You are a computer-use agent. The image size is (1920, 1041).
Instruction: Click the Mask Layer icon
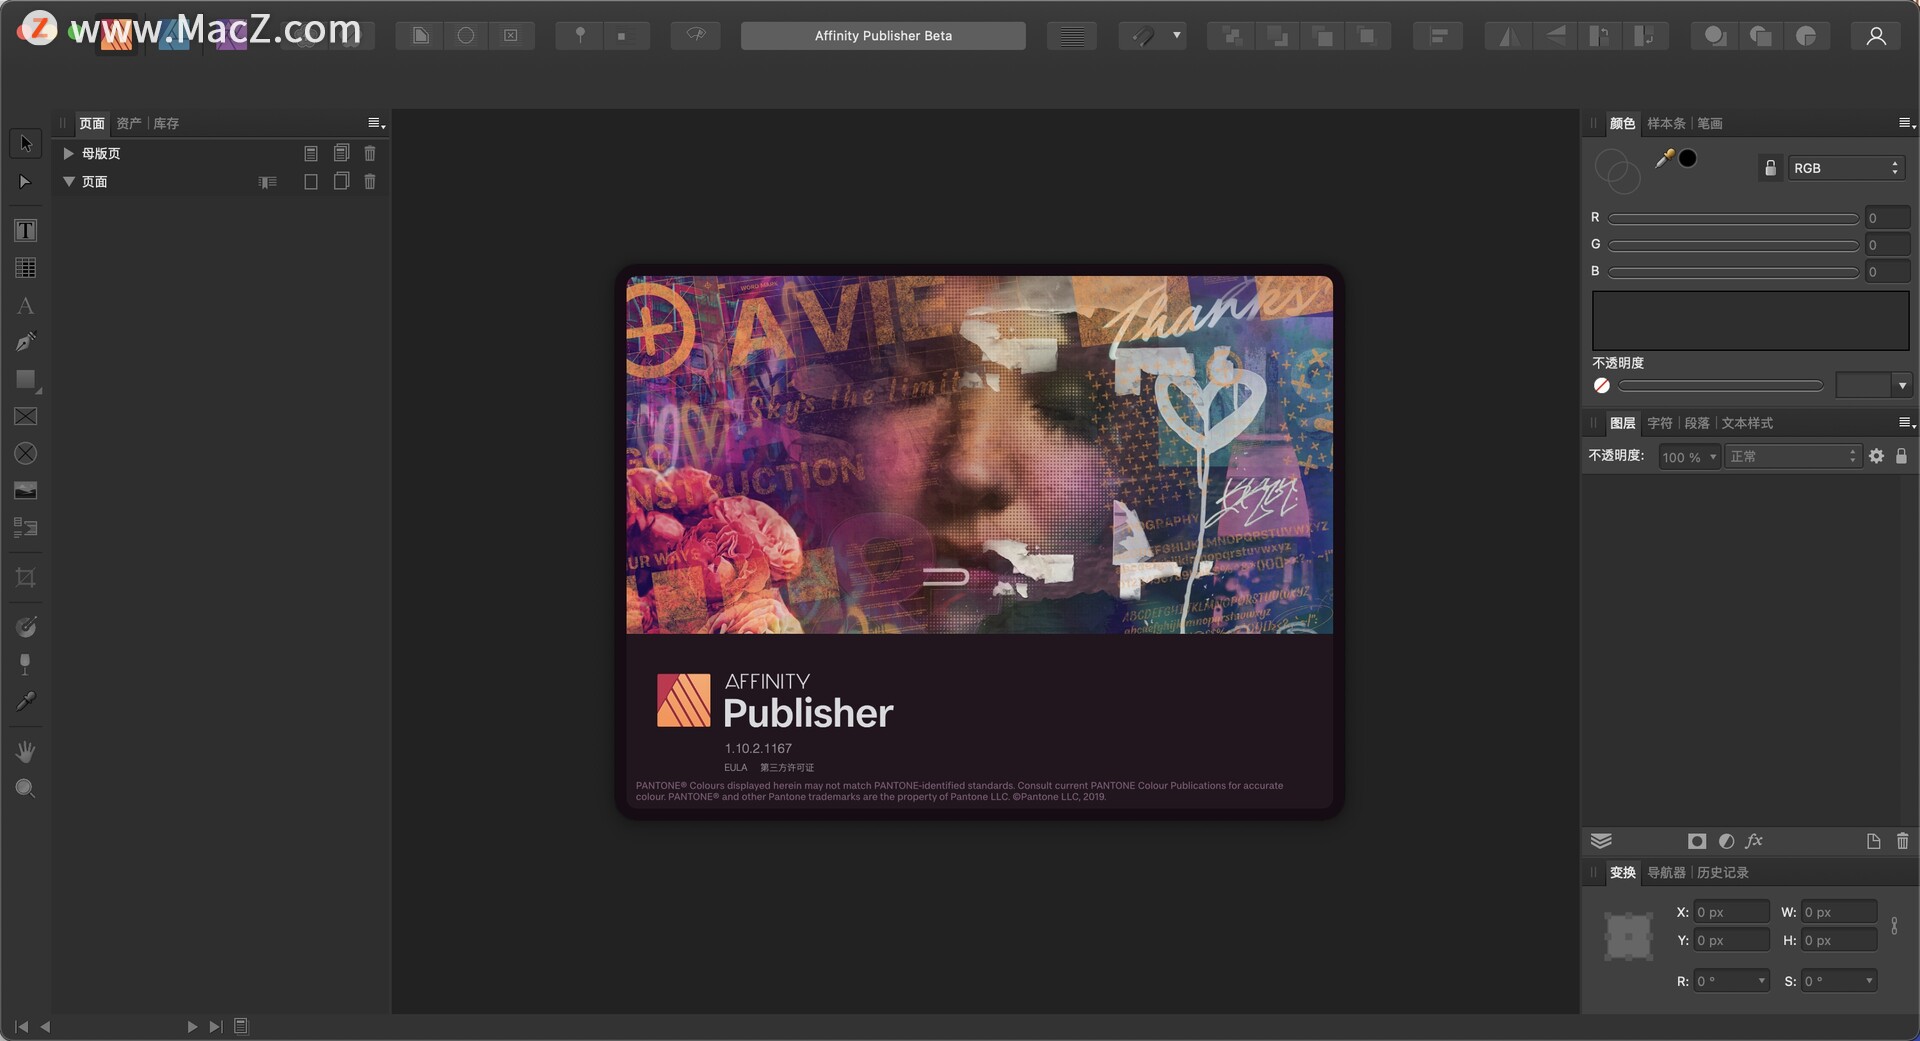click(1697, 842)
